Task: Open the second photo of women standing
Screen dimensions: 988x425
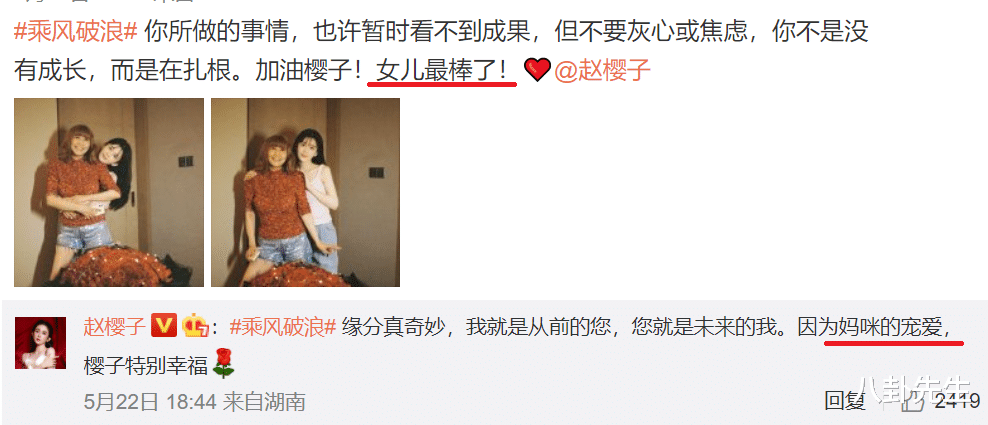Action: click(x=306, y=192)
